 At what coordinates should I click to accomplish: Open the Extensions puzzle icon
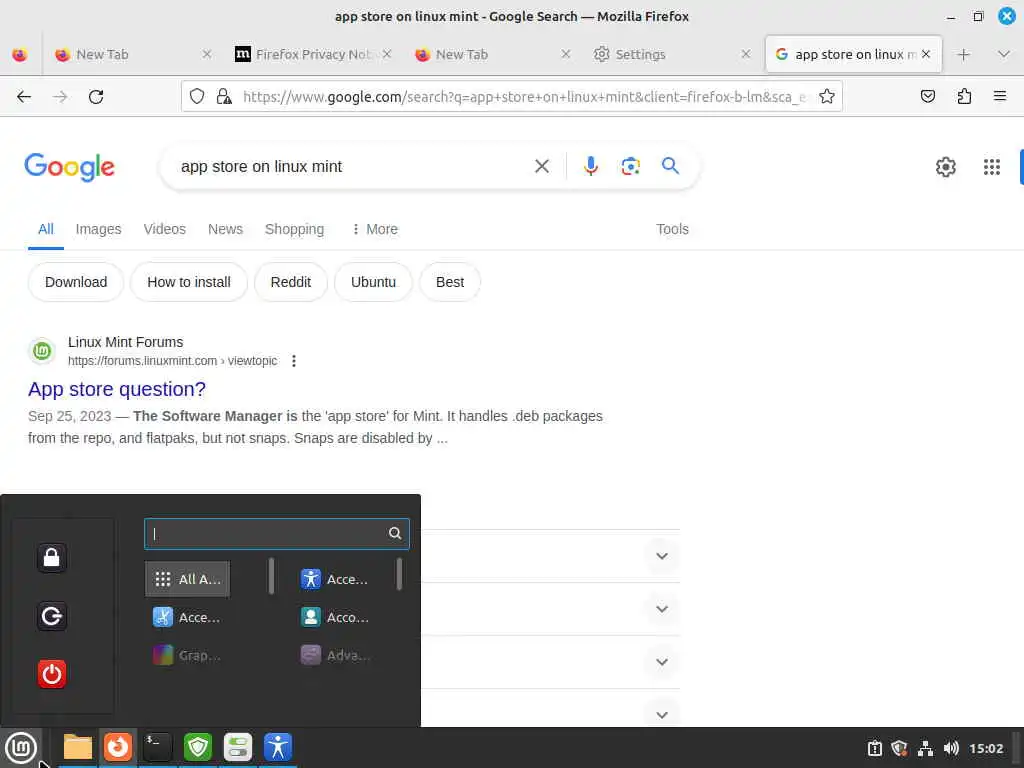(x=964, y=97)
